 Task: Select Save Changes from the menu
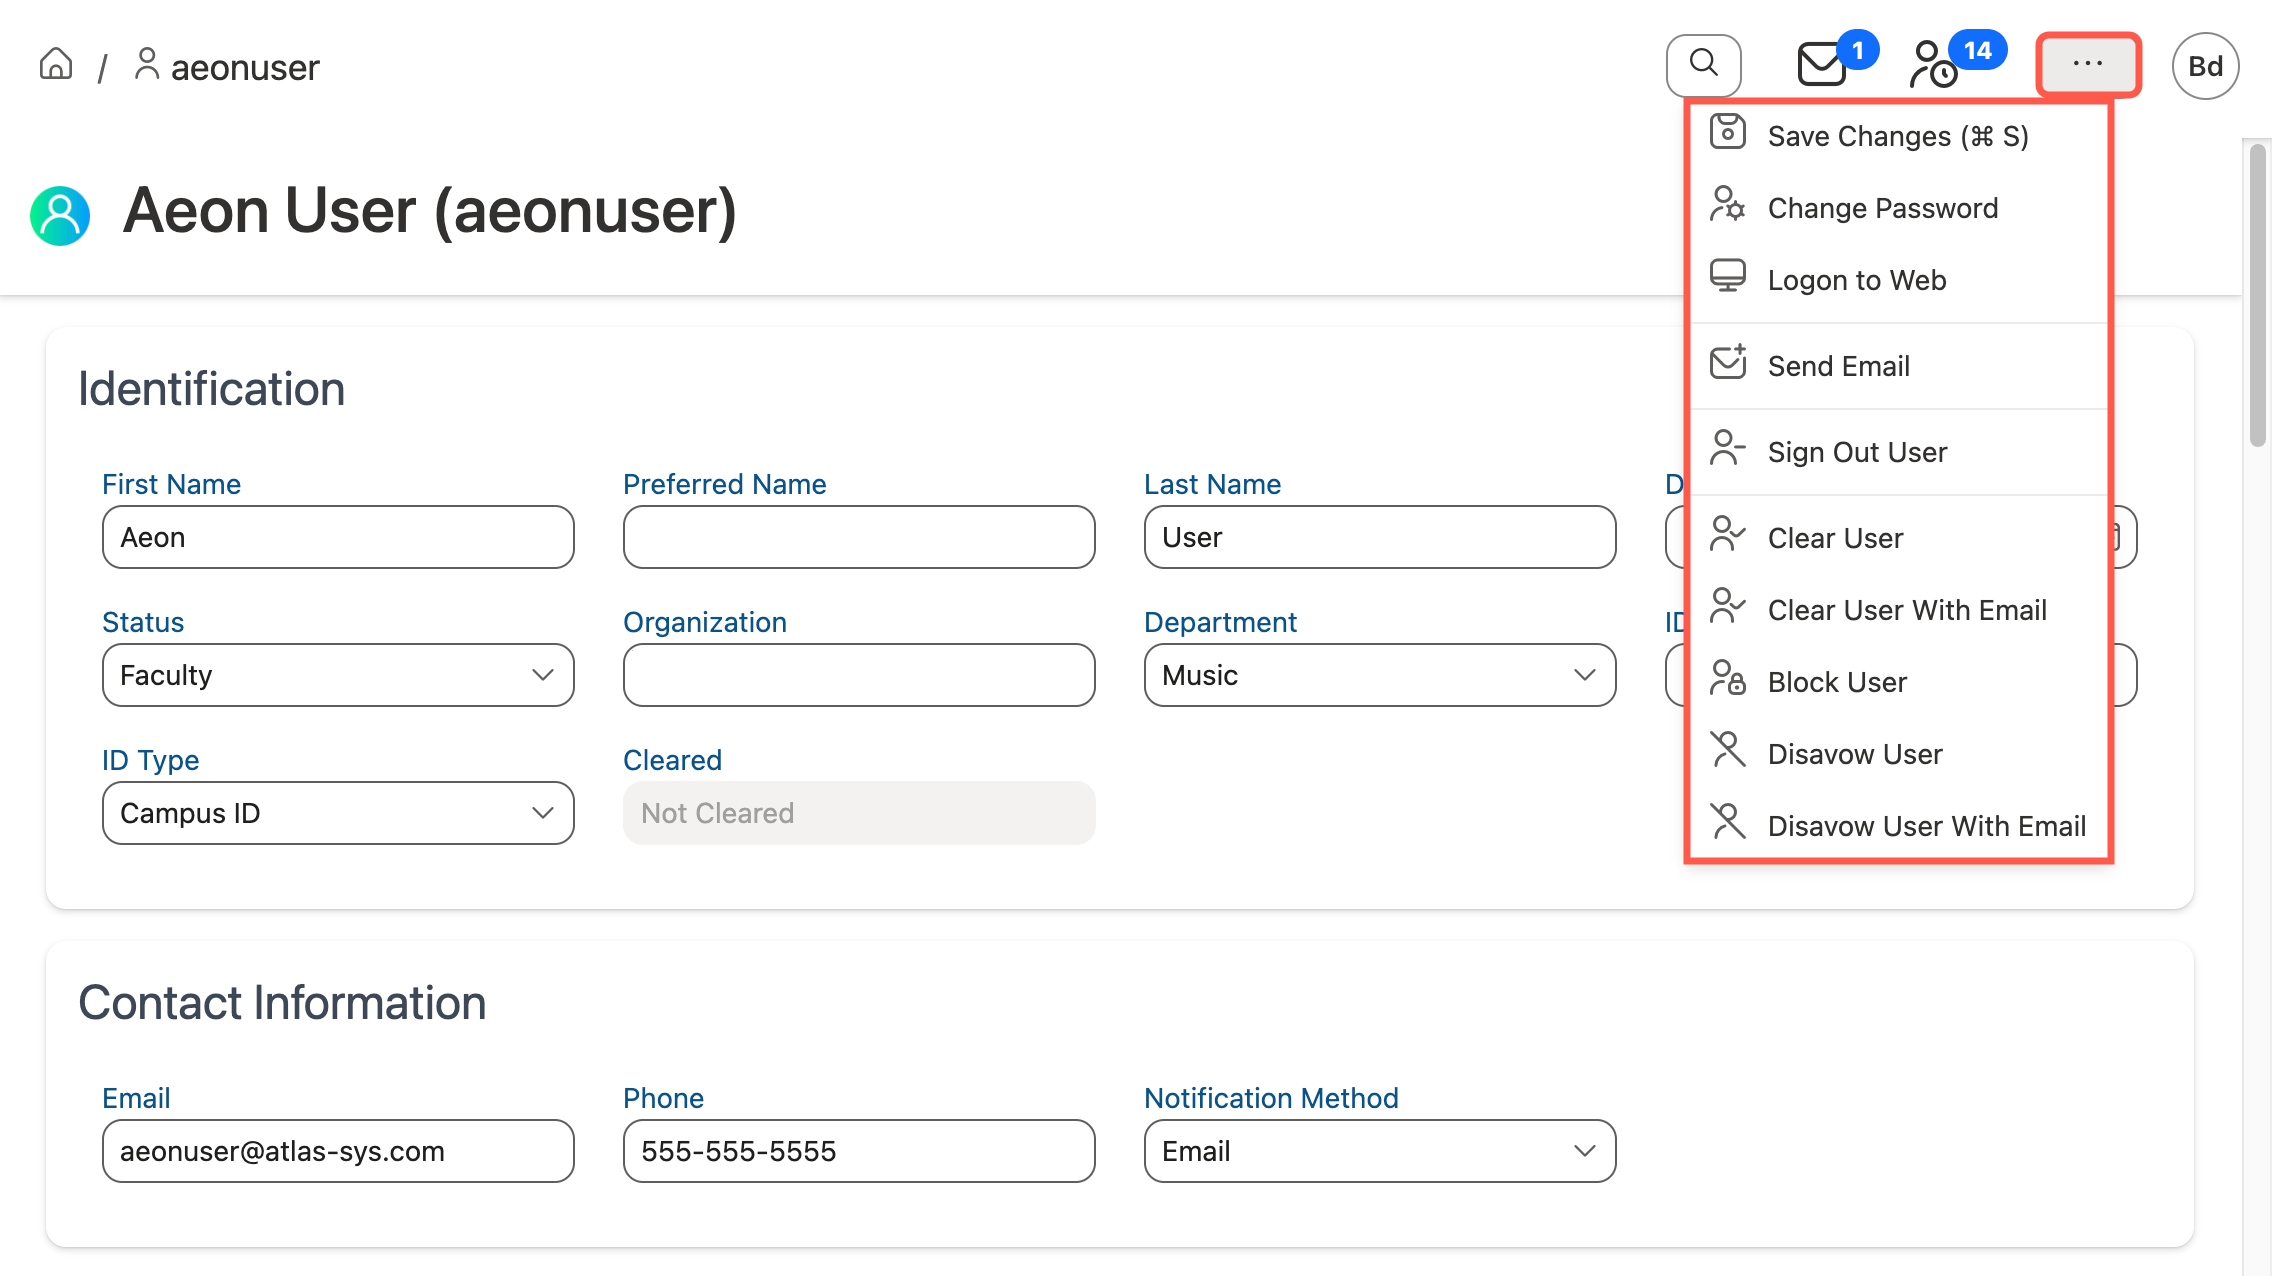(1897, 136)
